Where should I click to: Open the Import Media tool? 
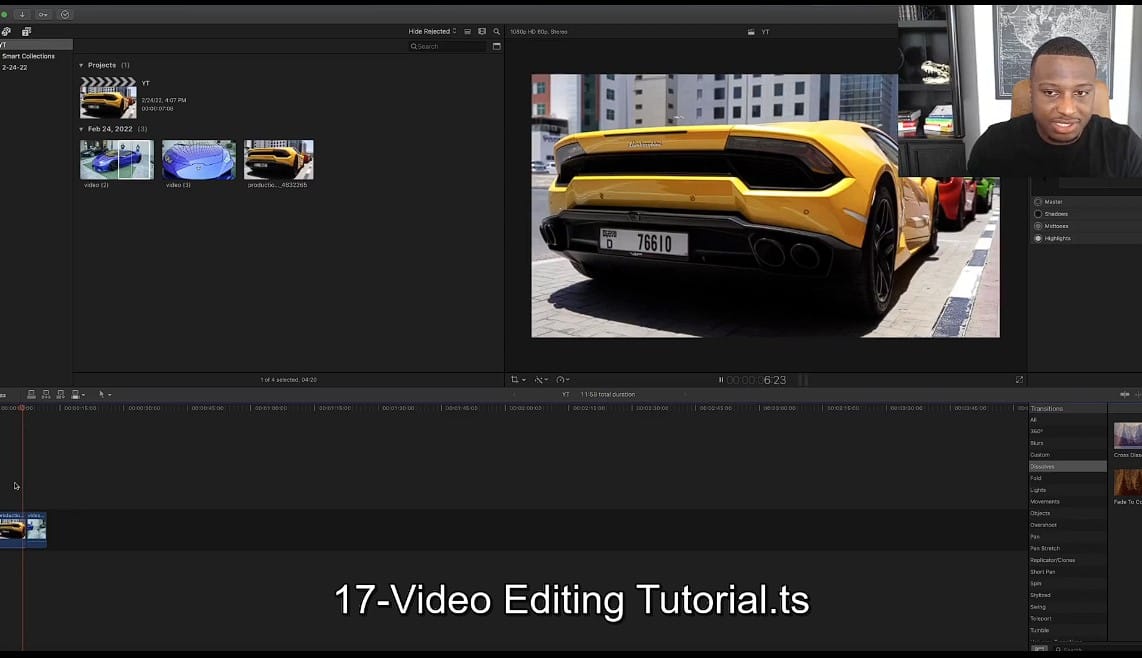(22, 13)
